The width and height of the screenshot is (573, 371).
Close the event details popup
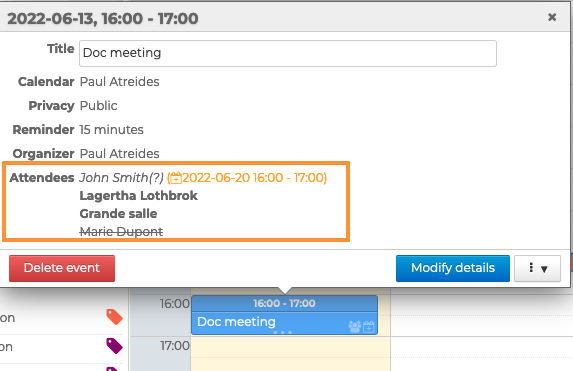point(552,17)
